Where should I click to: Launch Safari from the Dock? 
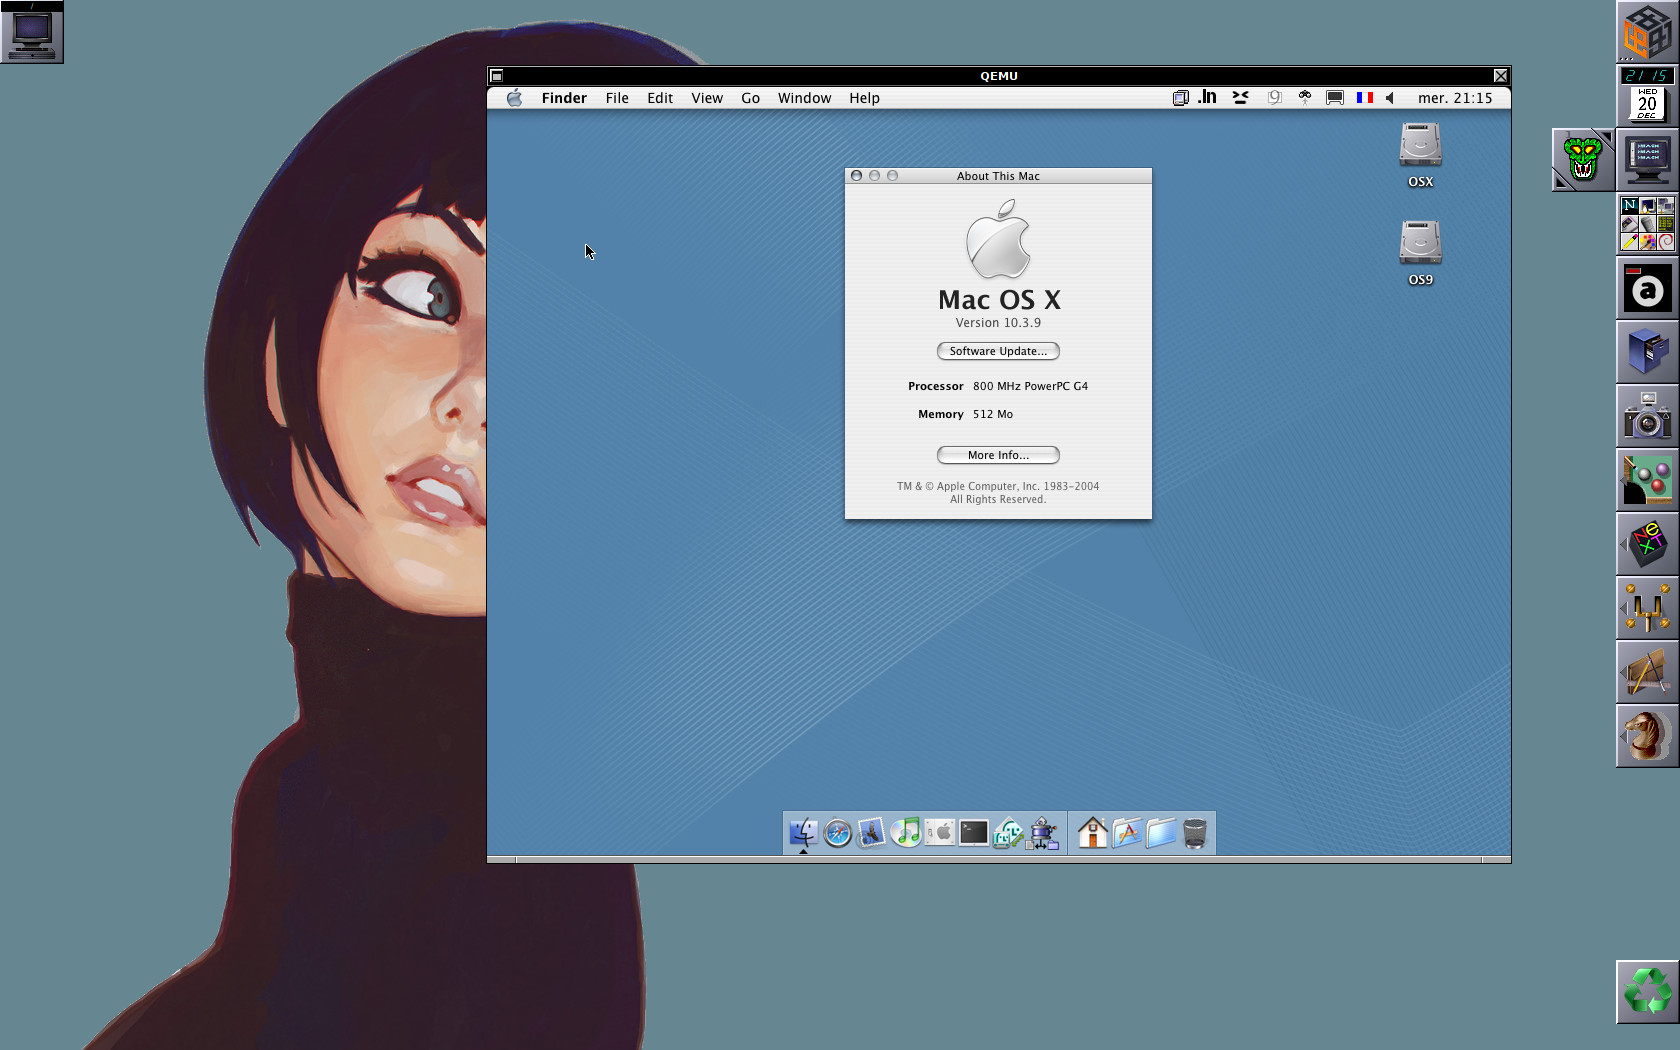(x=838, y=833)
